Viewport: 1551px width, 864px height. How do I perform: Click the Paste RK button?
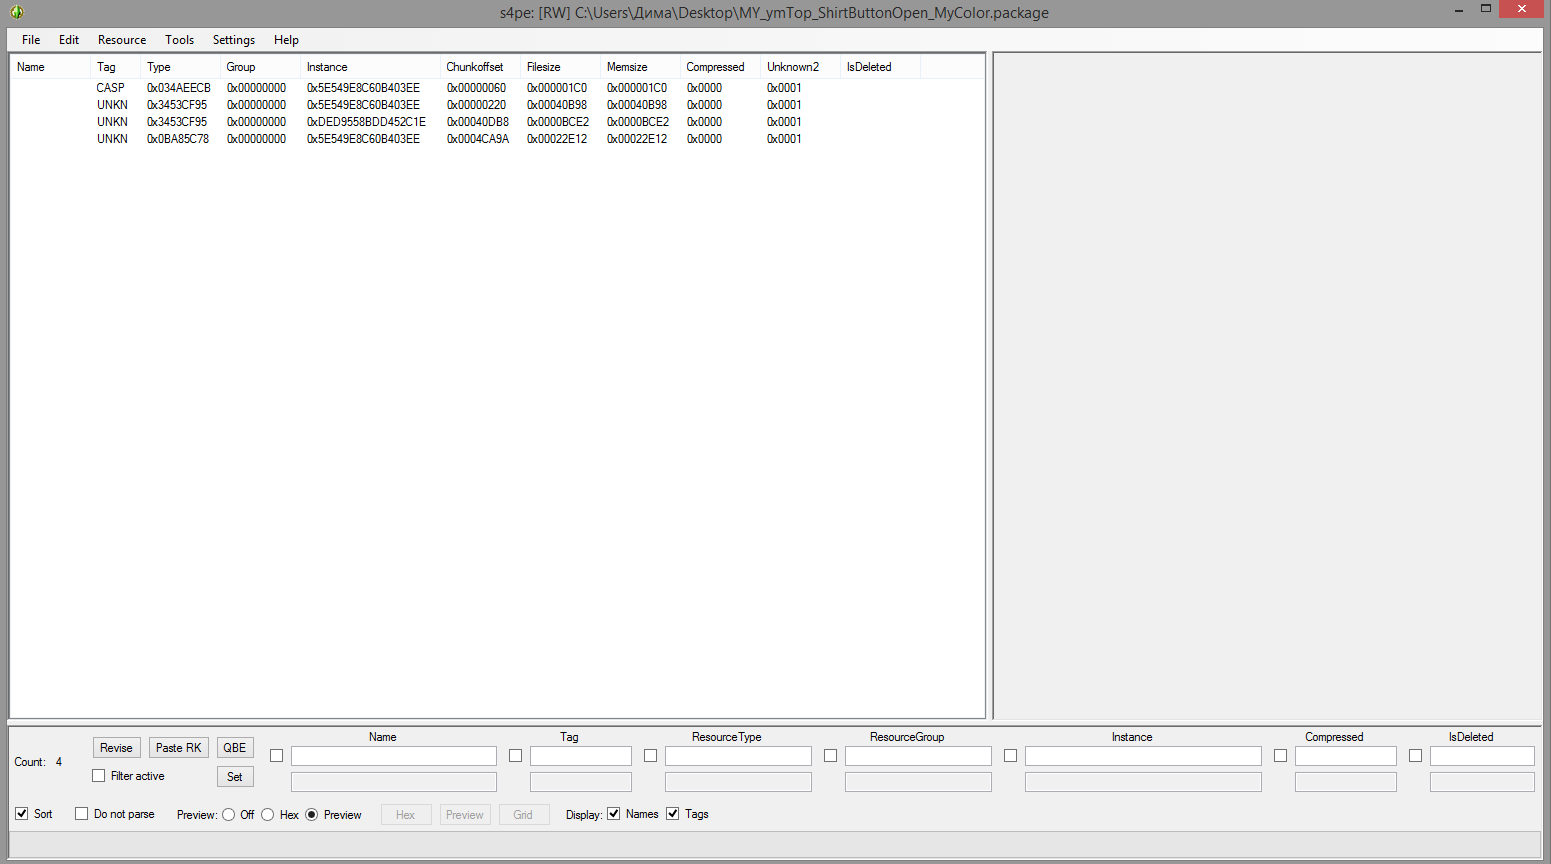[178, 748]
